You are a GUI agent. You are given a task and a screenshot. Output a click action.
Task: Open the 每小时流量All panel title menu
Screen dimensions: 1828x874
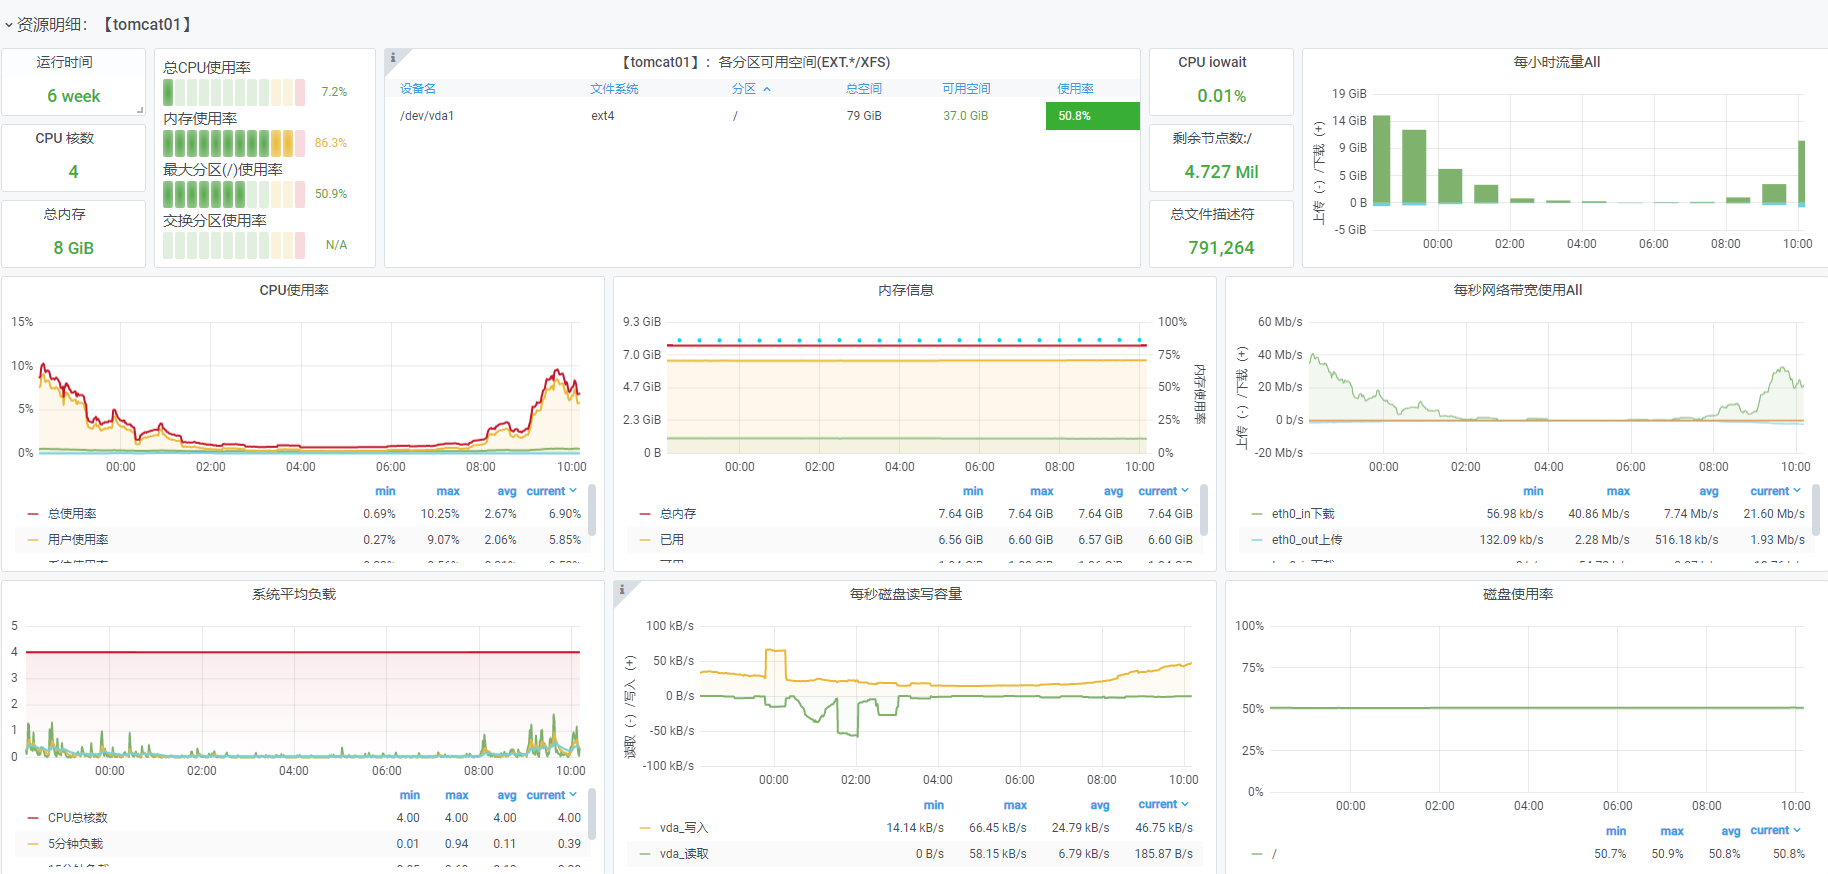coord(1557,62)
